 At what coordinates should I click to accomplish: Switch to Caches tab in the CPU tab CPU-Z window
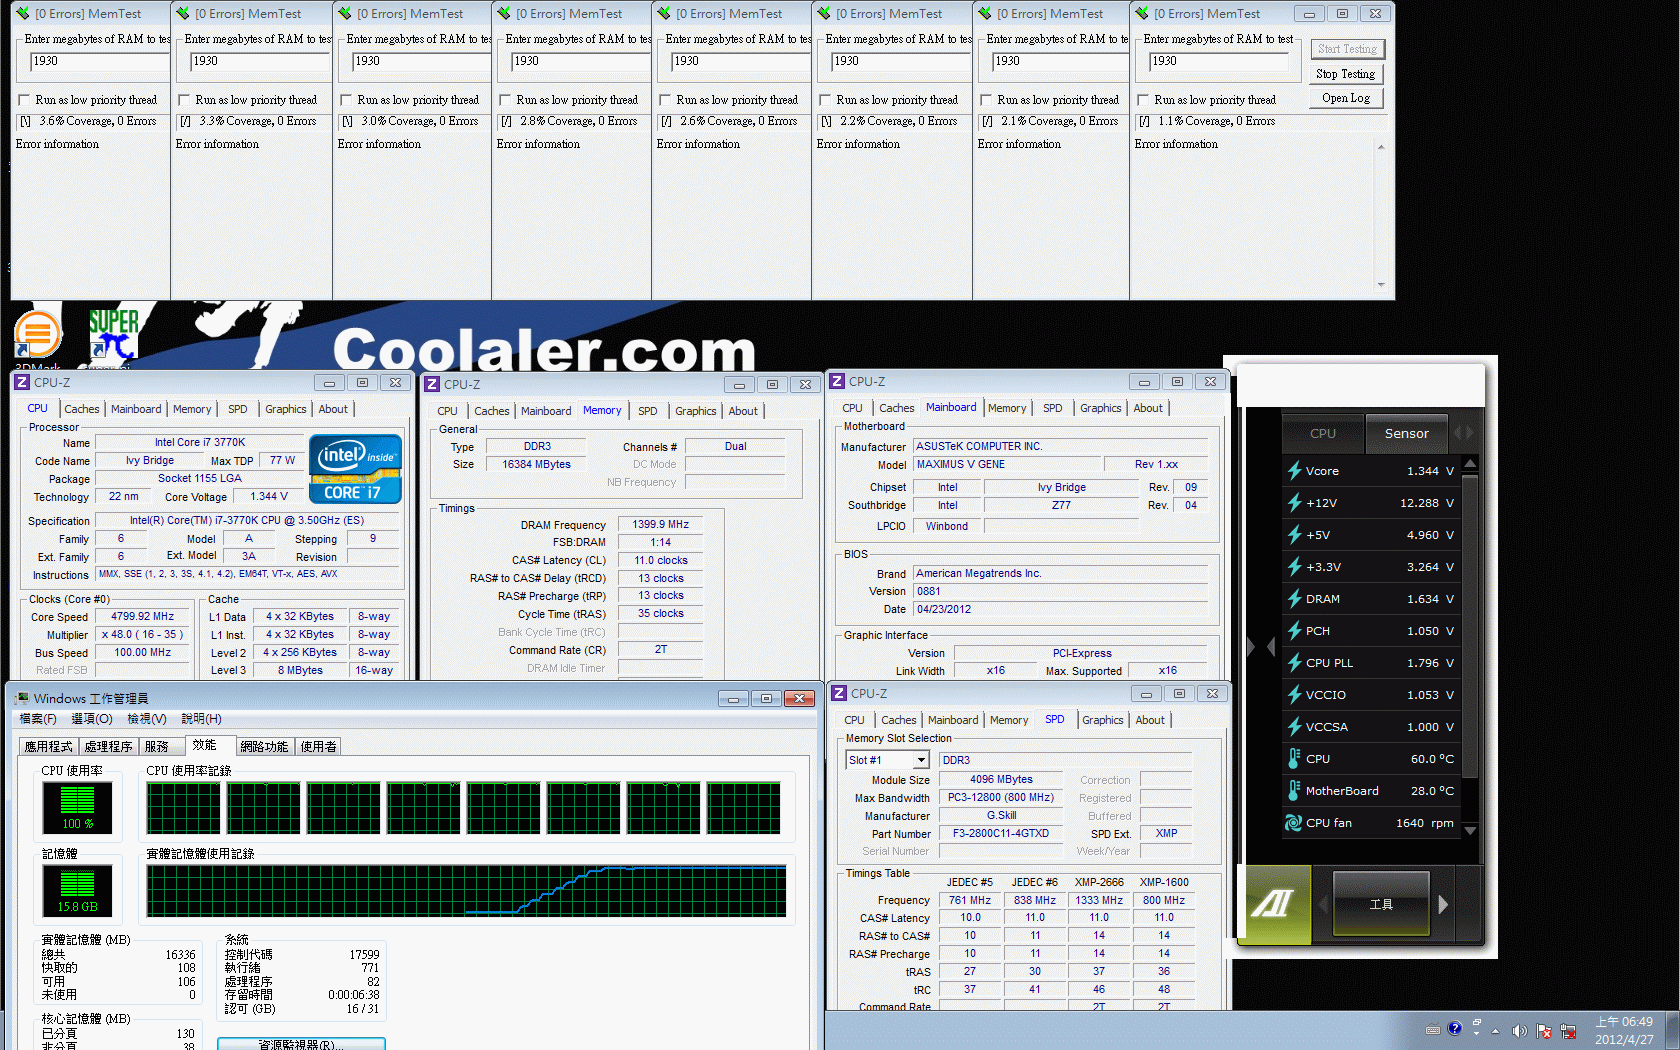pyautogui.click(x=82, y=409)
